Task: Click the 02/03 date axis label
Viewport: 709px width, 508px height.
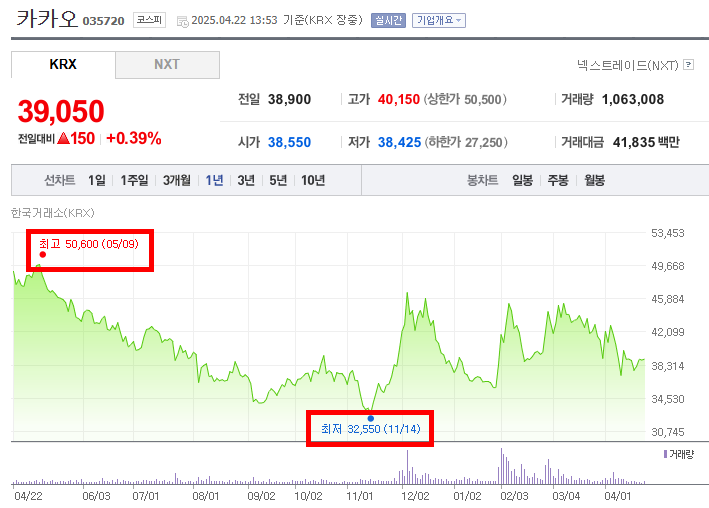Action: click(514, 496)
